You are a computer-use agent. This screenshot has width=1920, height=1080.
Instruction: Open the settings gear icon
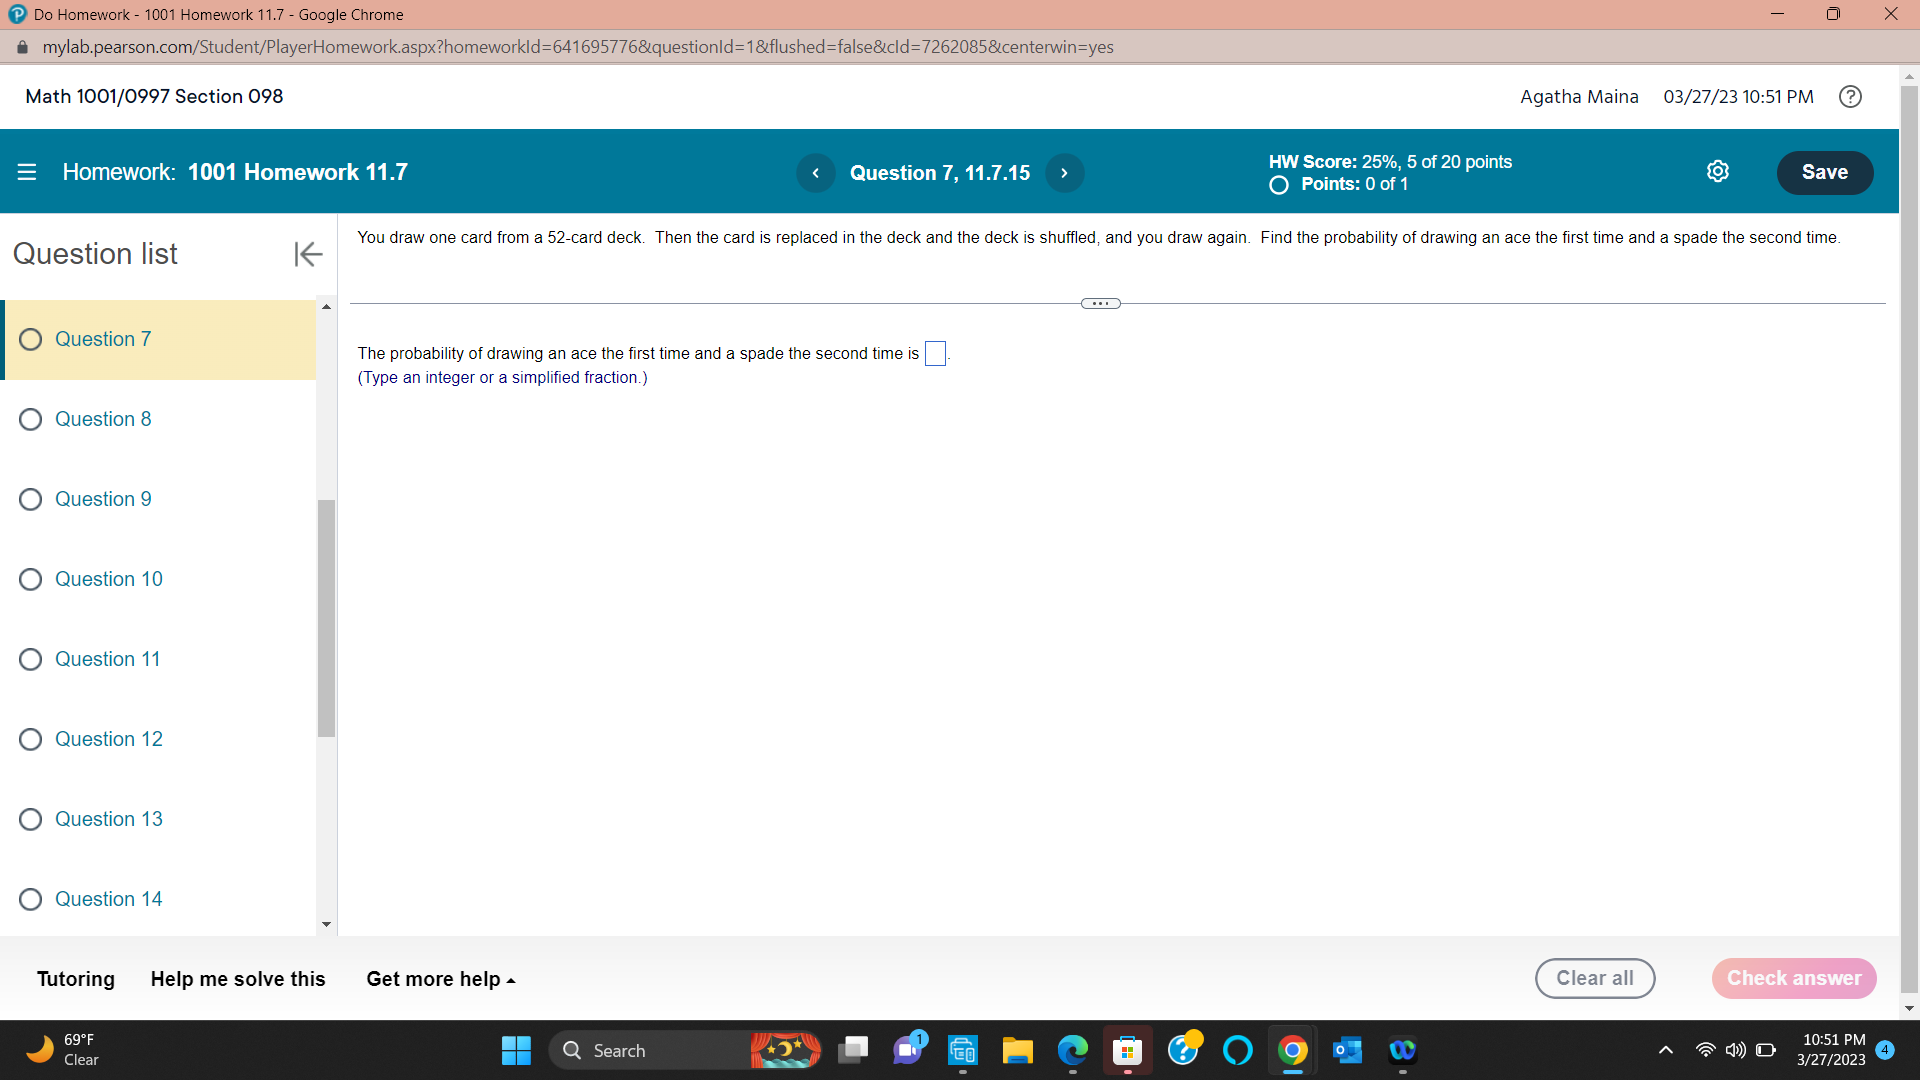point(1717,172)
